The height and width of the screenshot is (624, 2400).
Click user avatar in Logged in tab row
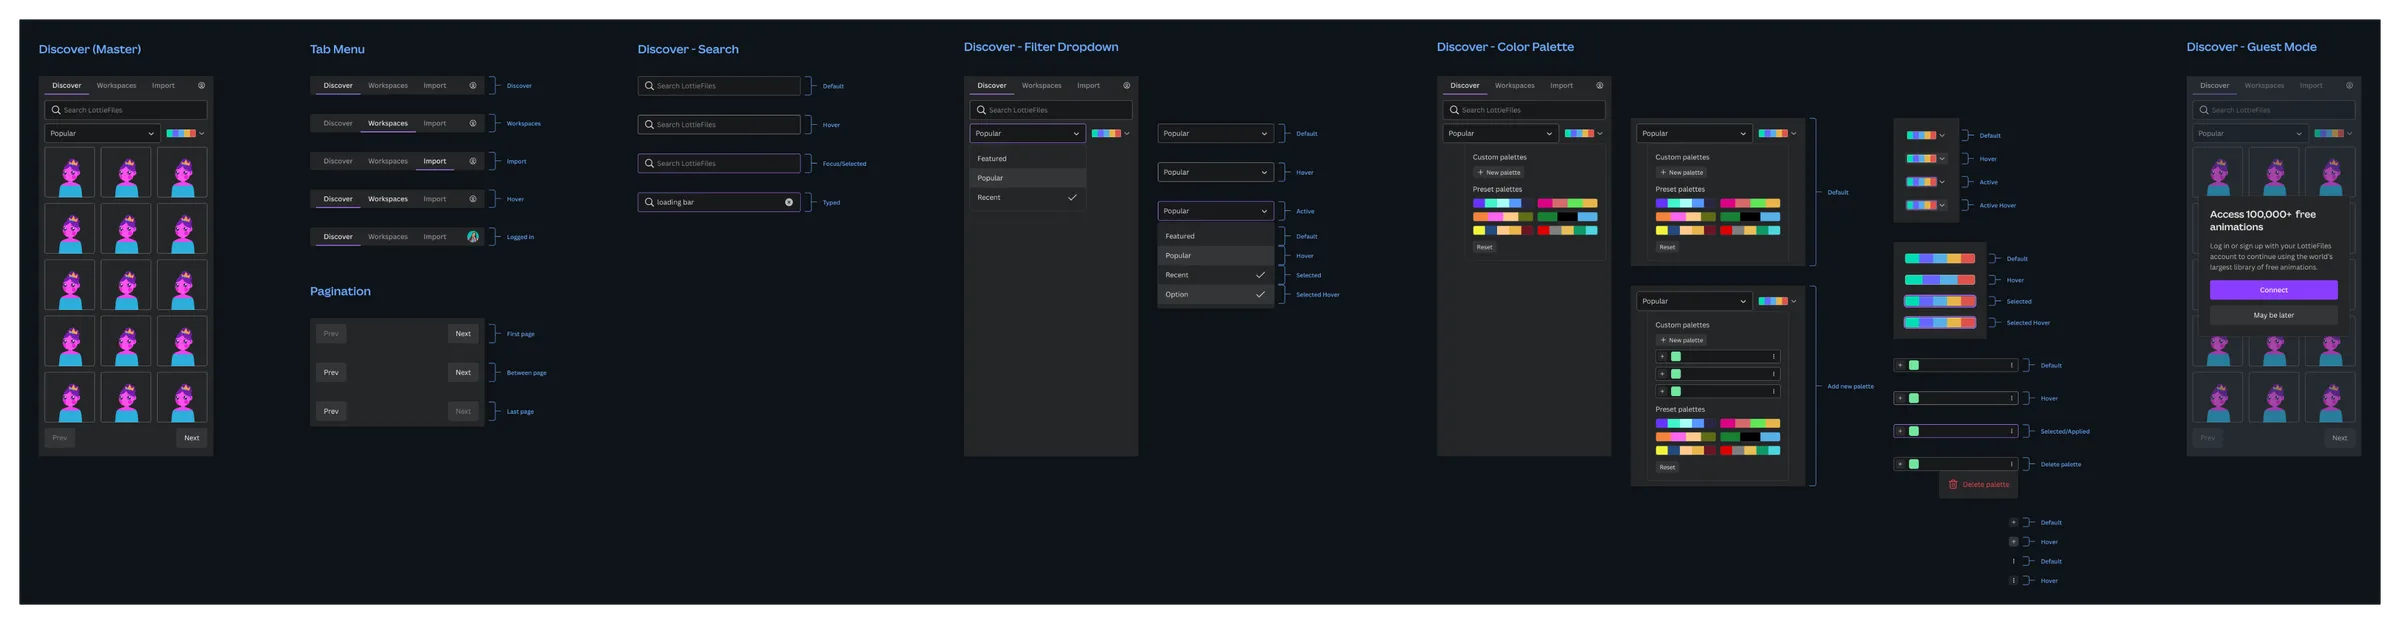[473, 237]
